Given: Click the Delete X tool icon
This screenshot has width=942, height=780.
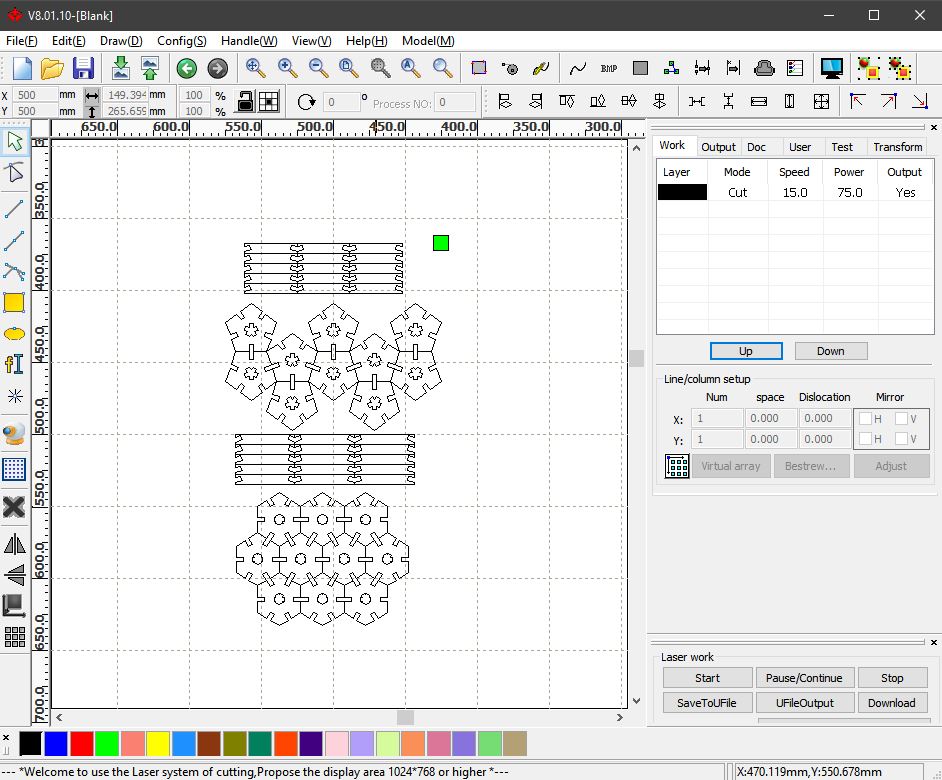Looking at the screenshot, I should (x=14, y=507).
